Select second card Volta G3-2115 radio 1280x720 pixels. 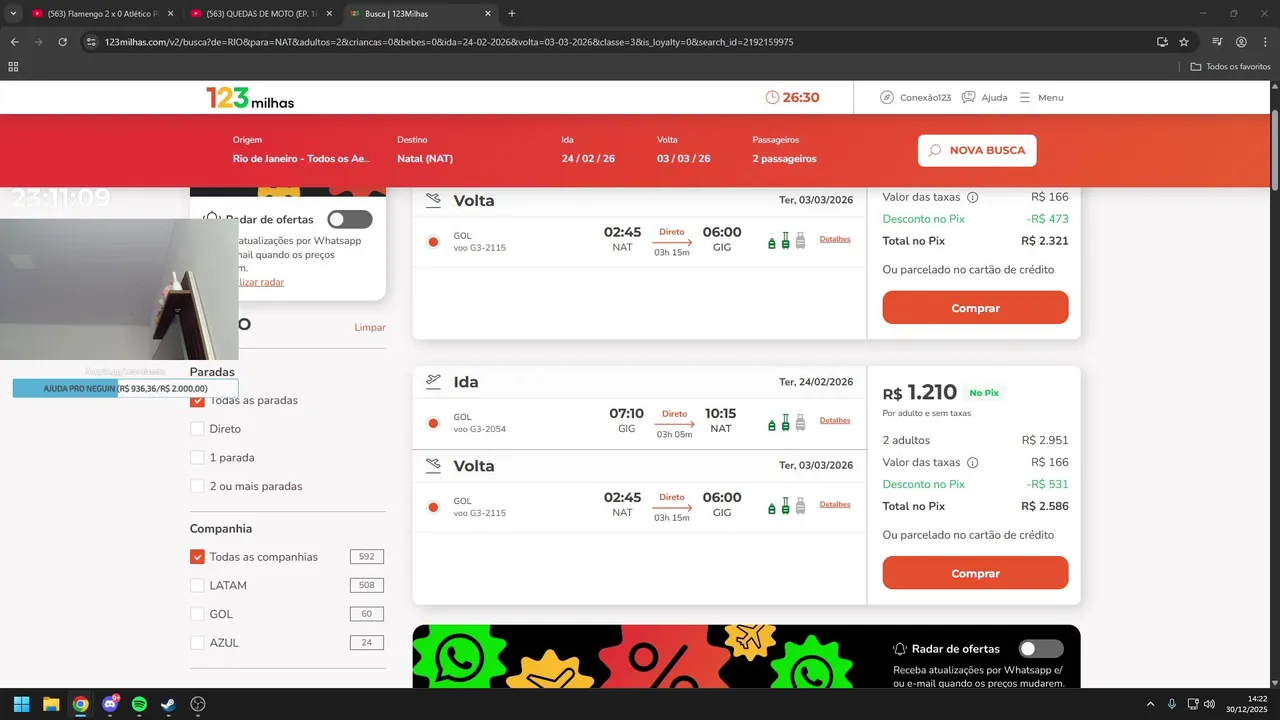pos(433,507)
